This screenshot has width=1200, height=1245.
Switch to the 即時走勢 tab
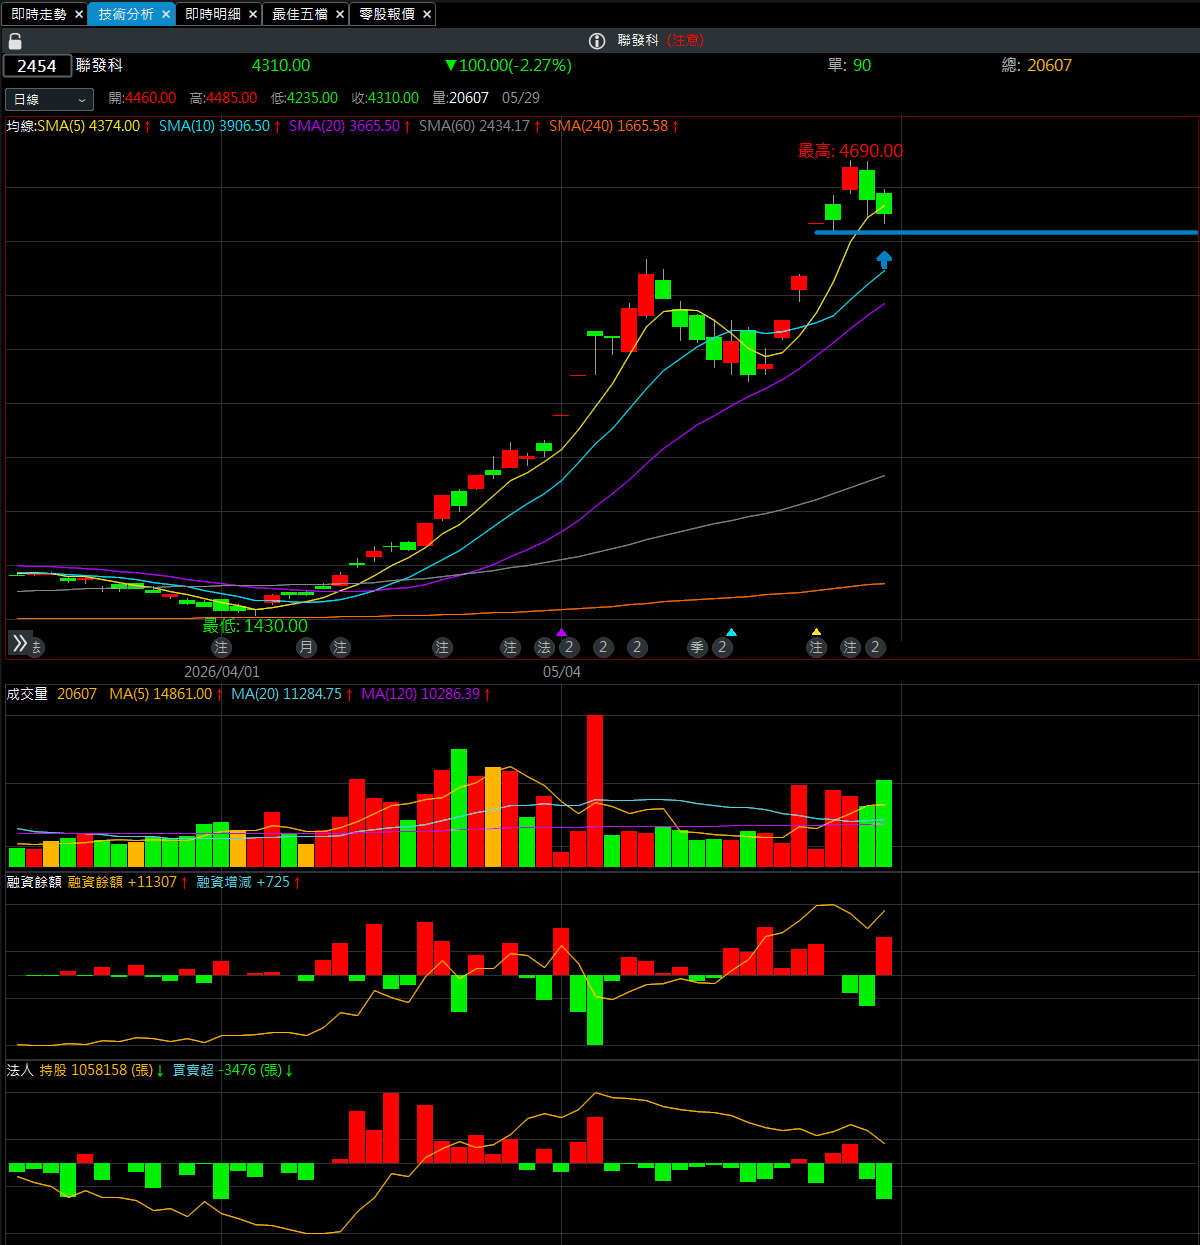(x=39, y=14)
